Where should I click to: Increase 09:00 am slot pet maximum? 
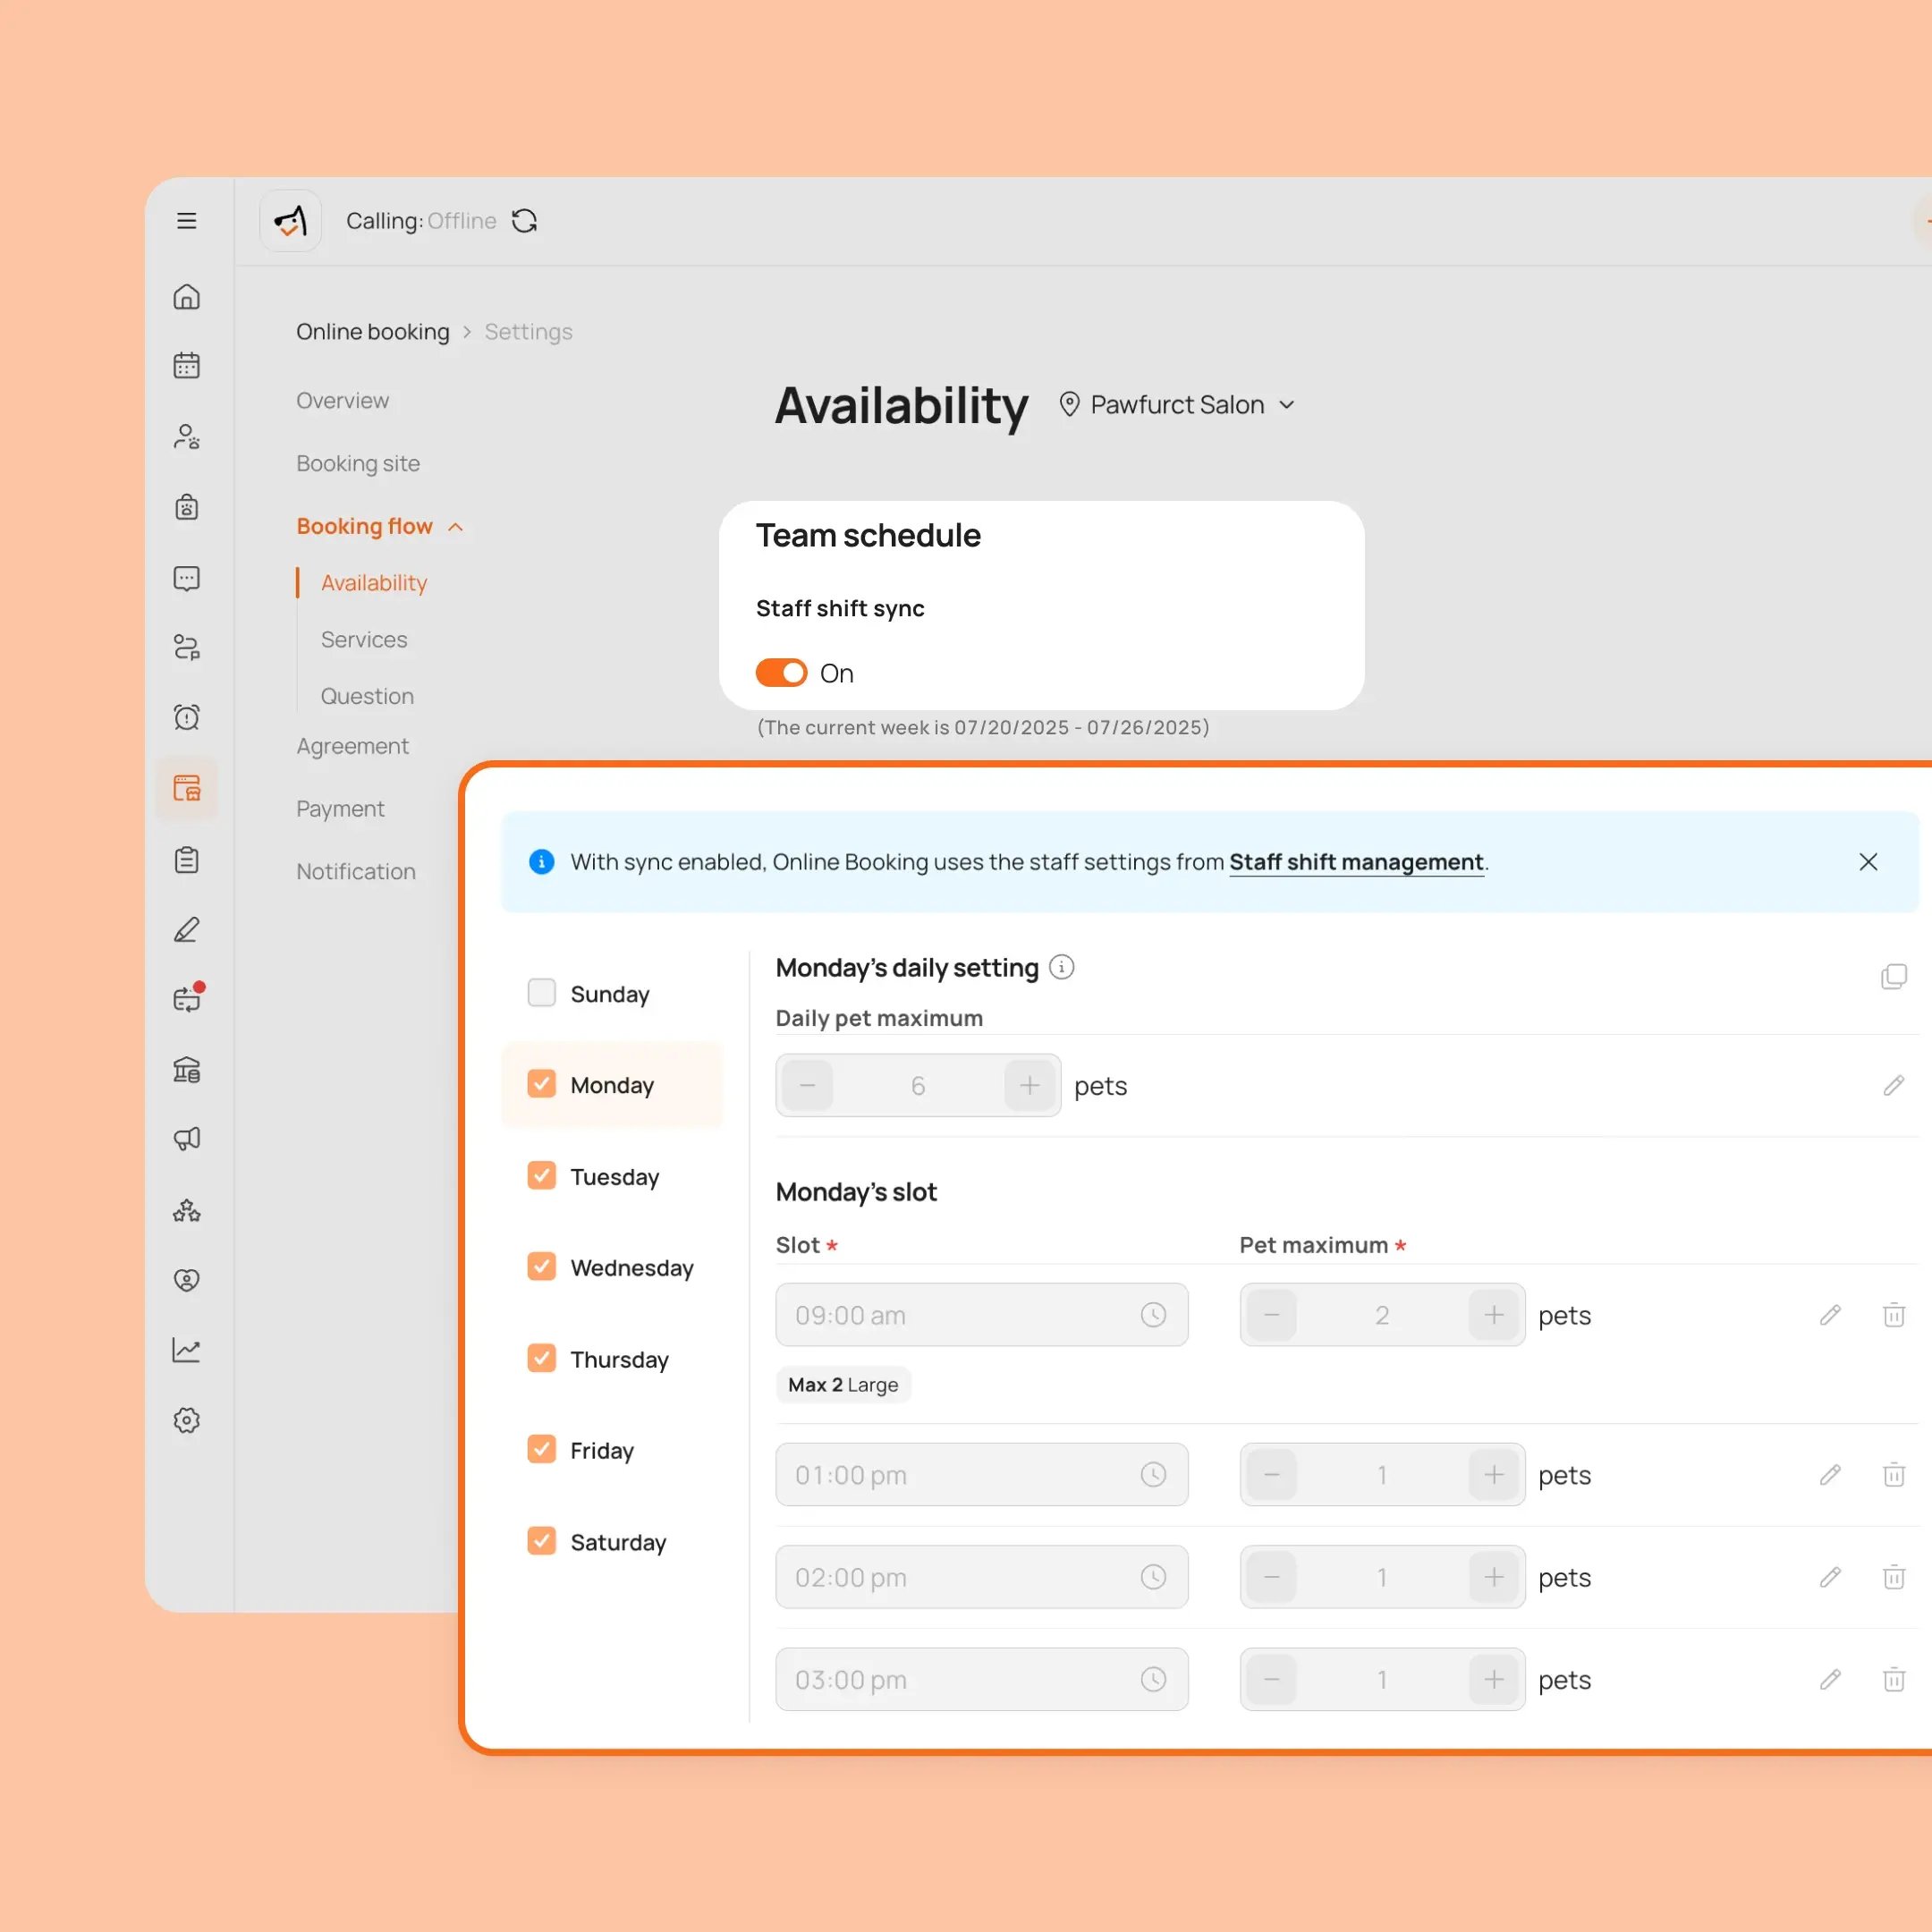(x=1494, y=1315)
